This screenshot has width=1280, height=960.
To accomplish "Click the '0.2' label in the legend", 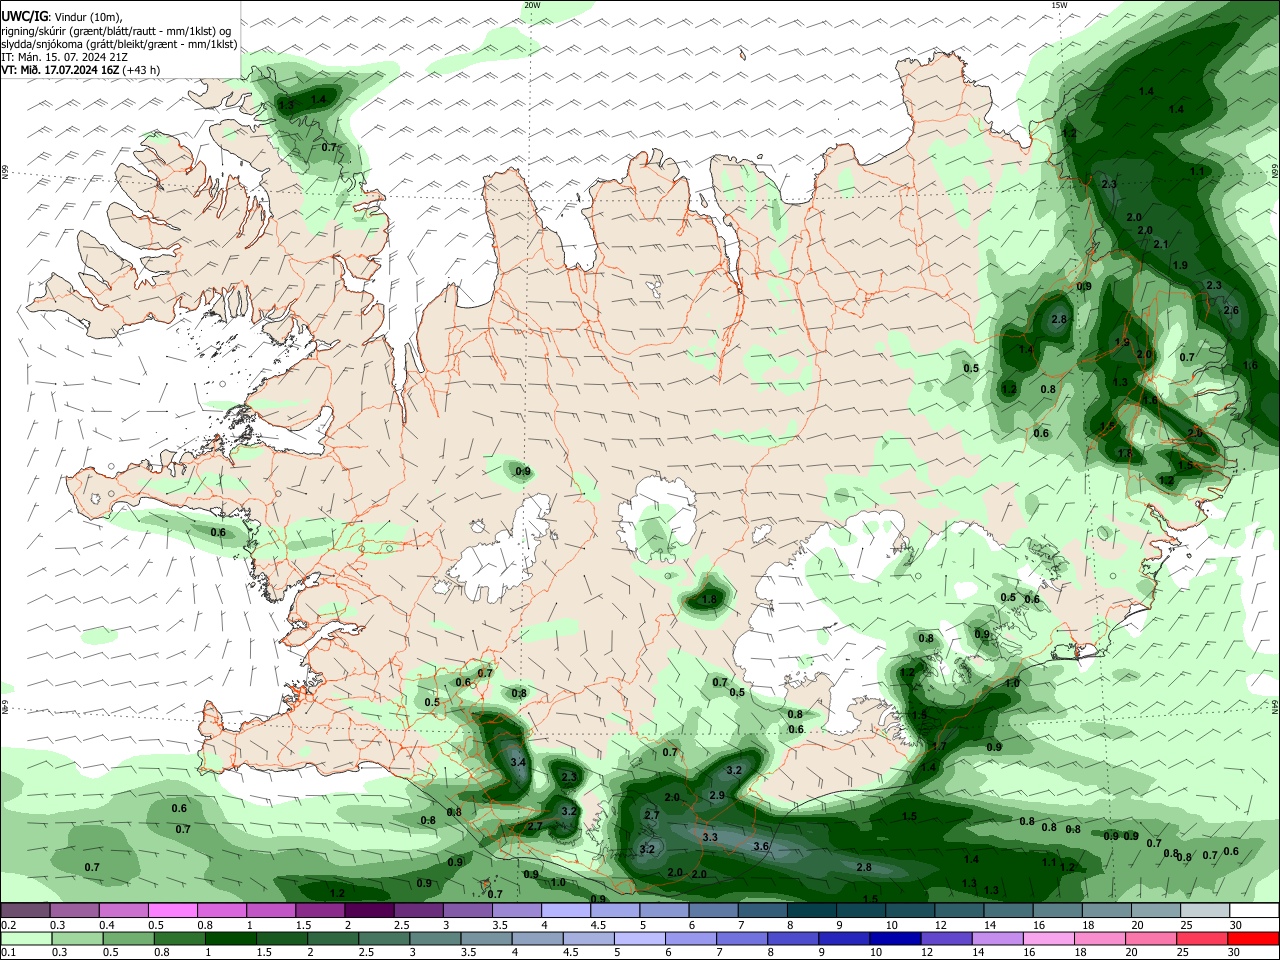I will click(8, 925).
